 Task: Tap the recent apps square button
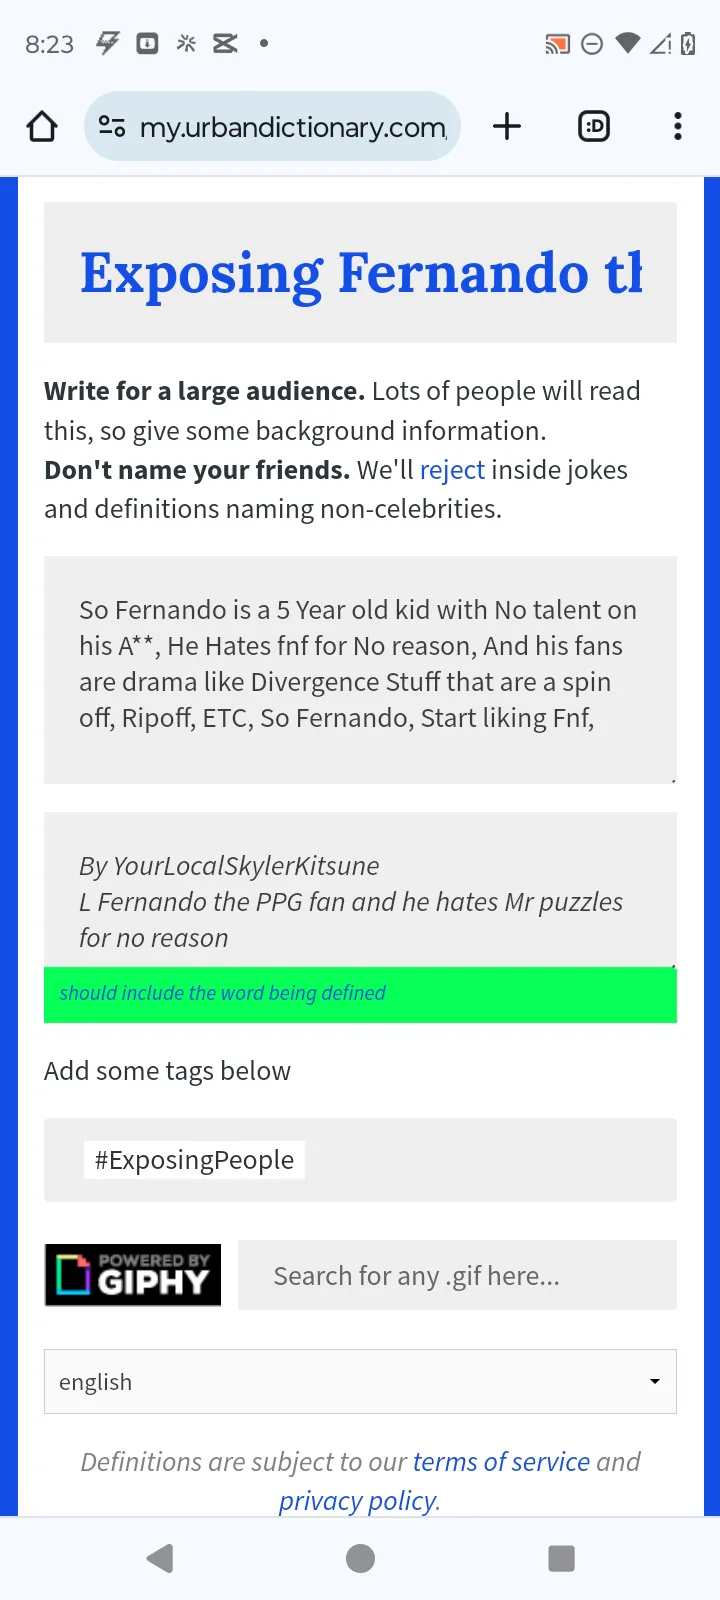561,1558
